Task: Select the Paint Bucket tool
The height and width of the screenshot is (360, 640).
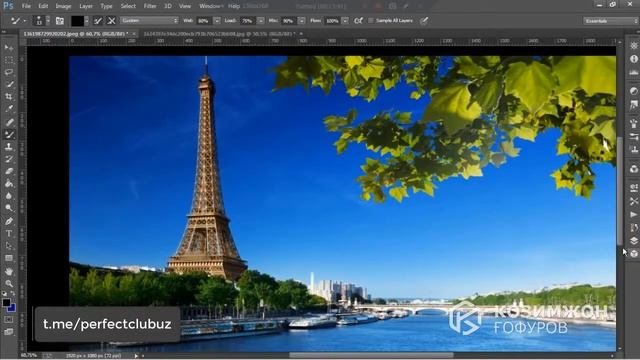Action: coord(9,183)
